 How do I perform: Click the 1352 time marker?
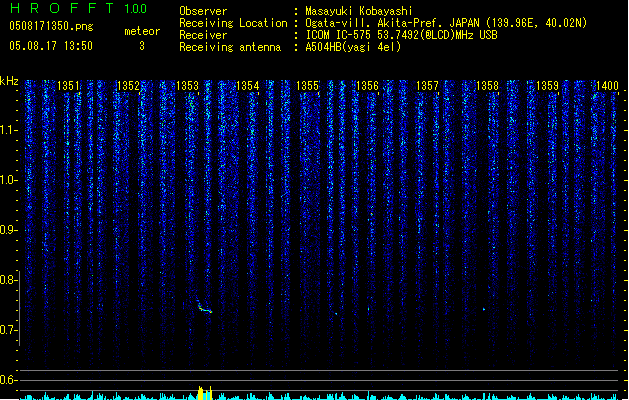[128, 86]
